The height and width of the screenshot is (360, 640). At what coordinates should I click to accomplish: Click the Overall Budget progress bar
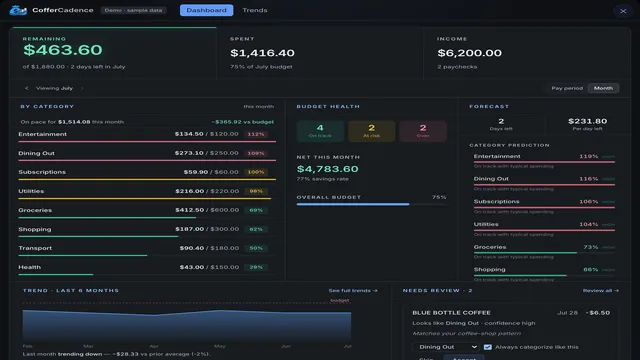[x=371, y=204]
